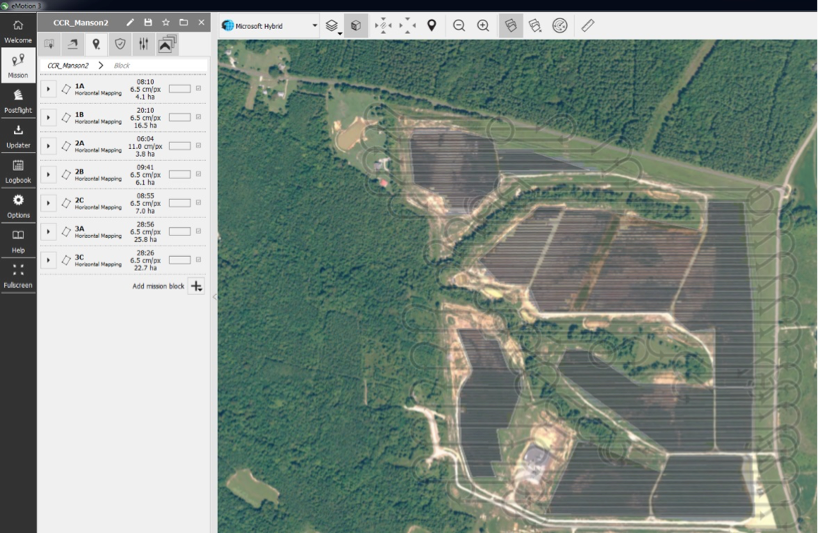This screenshot has width=819, height=533.
Task: Toggle the checkbox for block 2C
Action: coord(198,202)
